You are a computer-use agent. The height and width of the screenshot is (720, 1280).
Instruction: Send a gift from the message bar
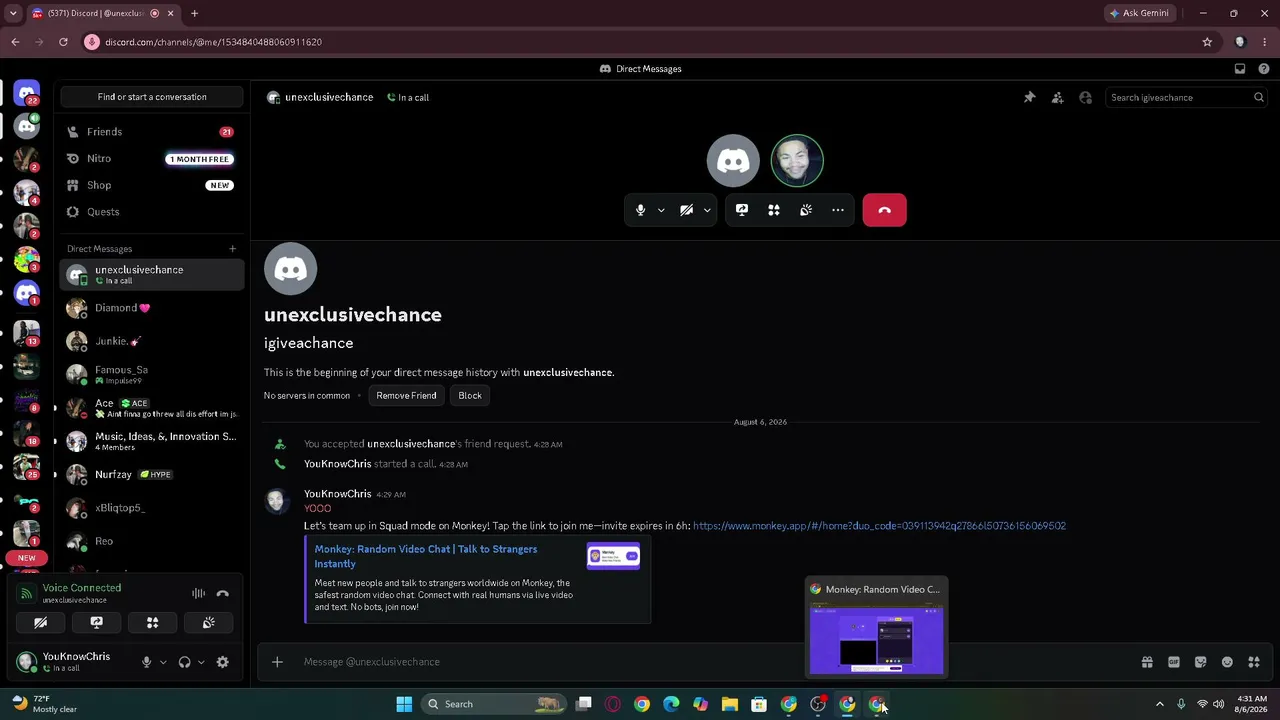point(1147,662)
